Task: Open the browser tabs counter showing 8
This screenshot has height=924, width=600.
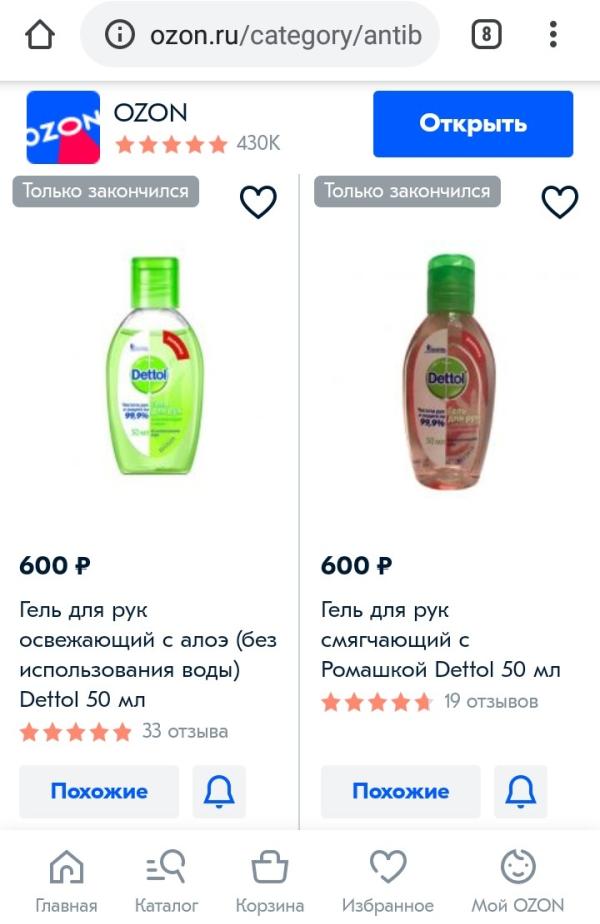Action: point(485,36)
